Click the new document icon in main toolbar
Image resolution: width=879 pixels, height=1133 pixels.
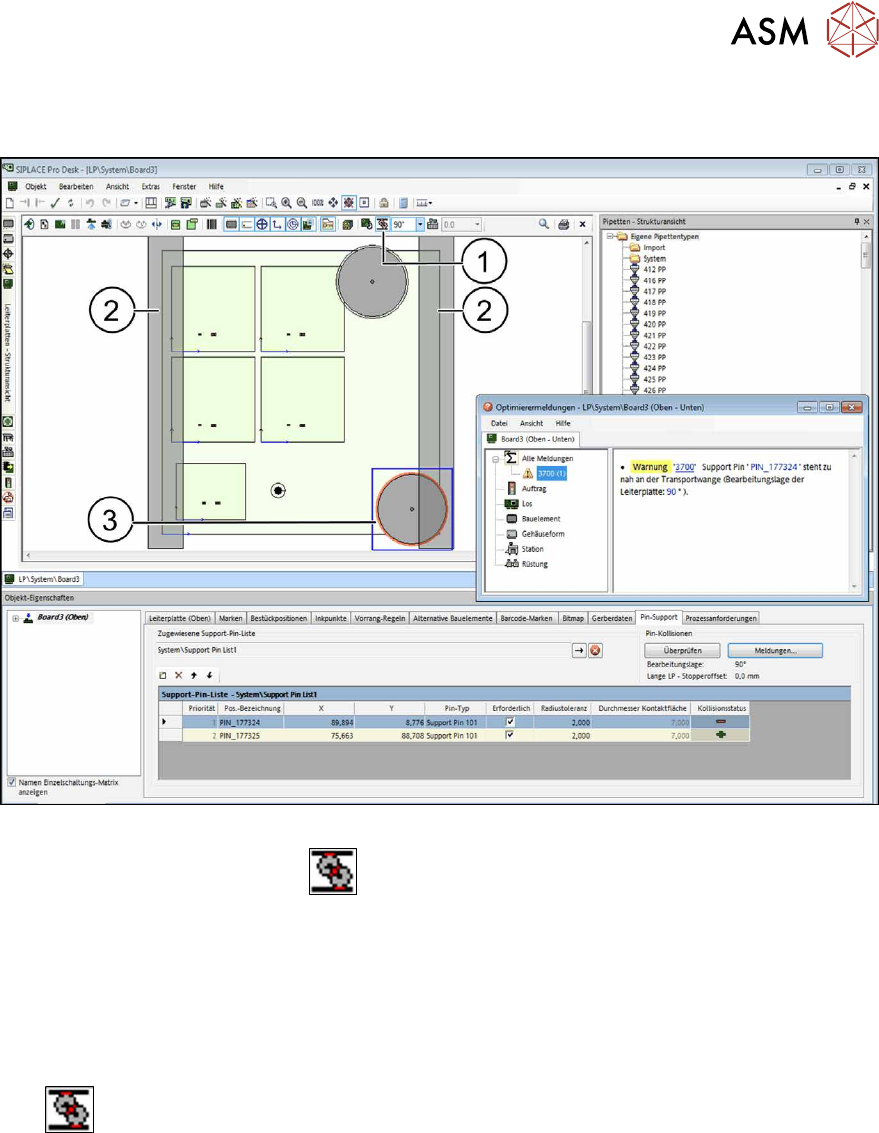tap(10, 203)
